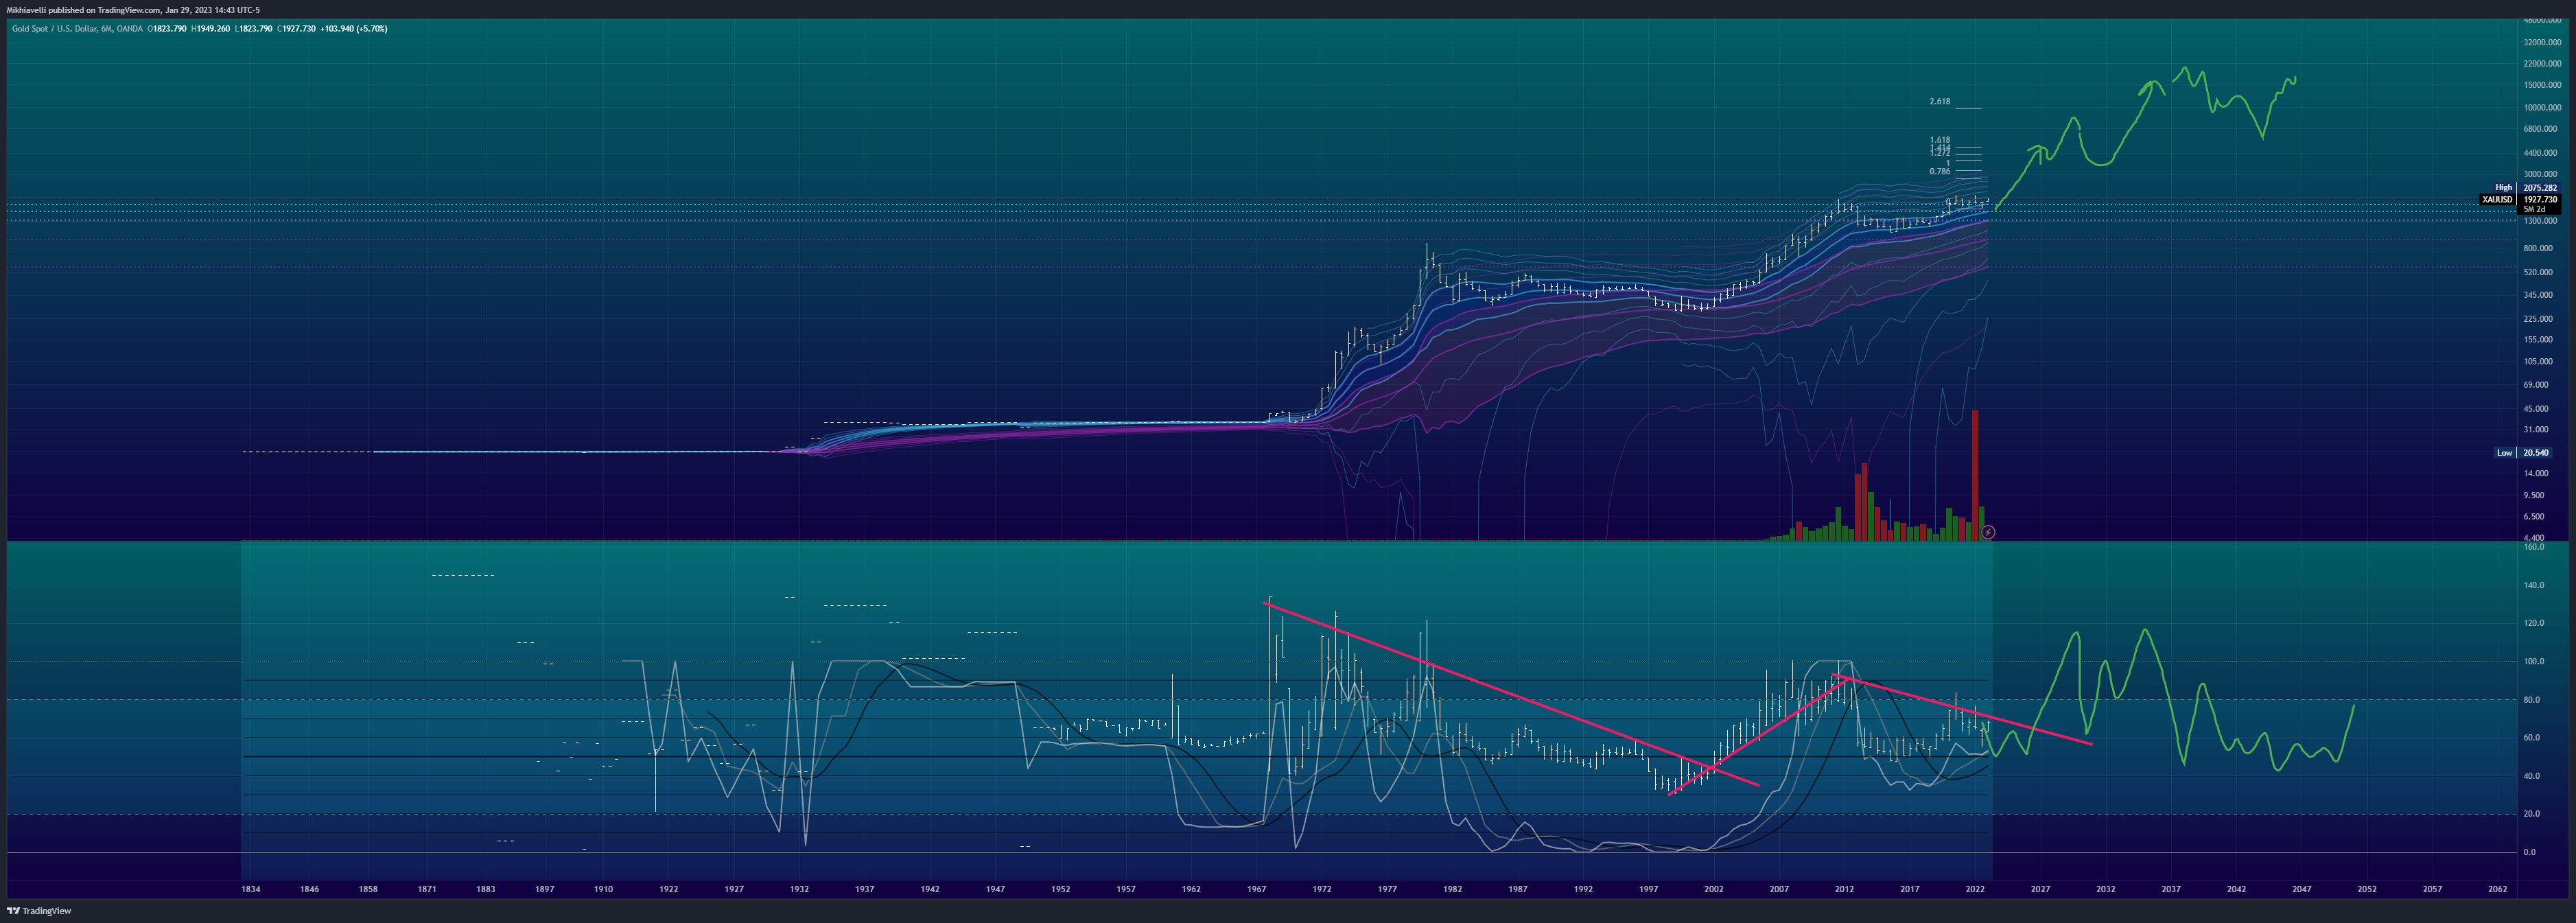
Task: Click the 1910 year on the time axis
Action: [603, 889]
